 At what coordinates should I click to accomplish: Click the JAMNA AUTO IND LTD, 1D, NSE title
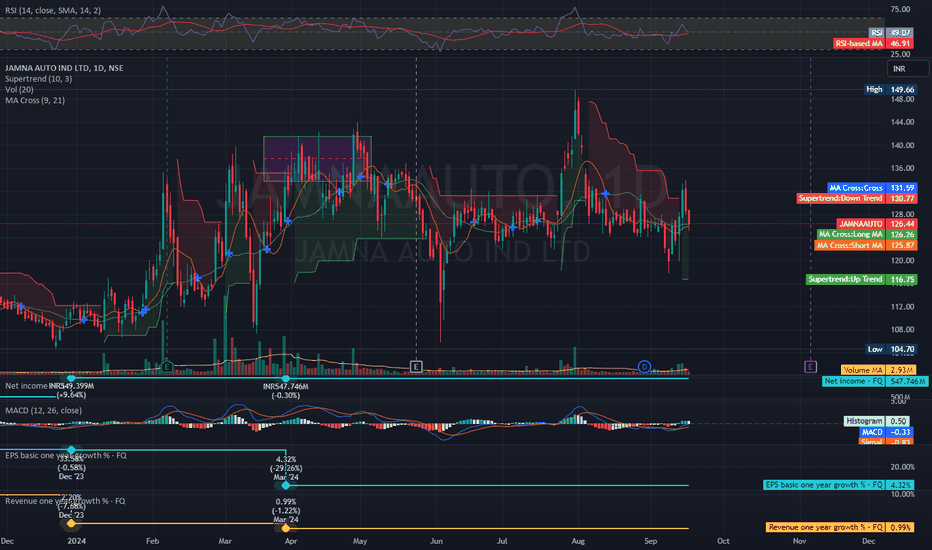coord(64,68)
